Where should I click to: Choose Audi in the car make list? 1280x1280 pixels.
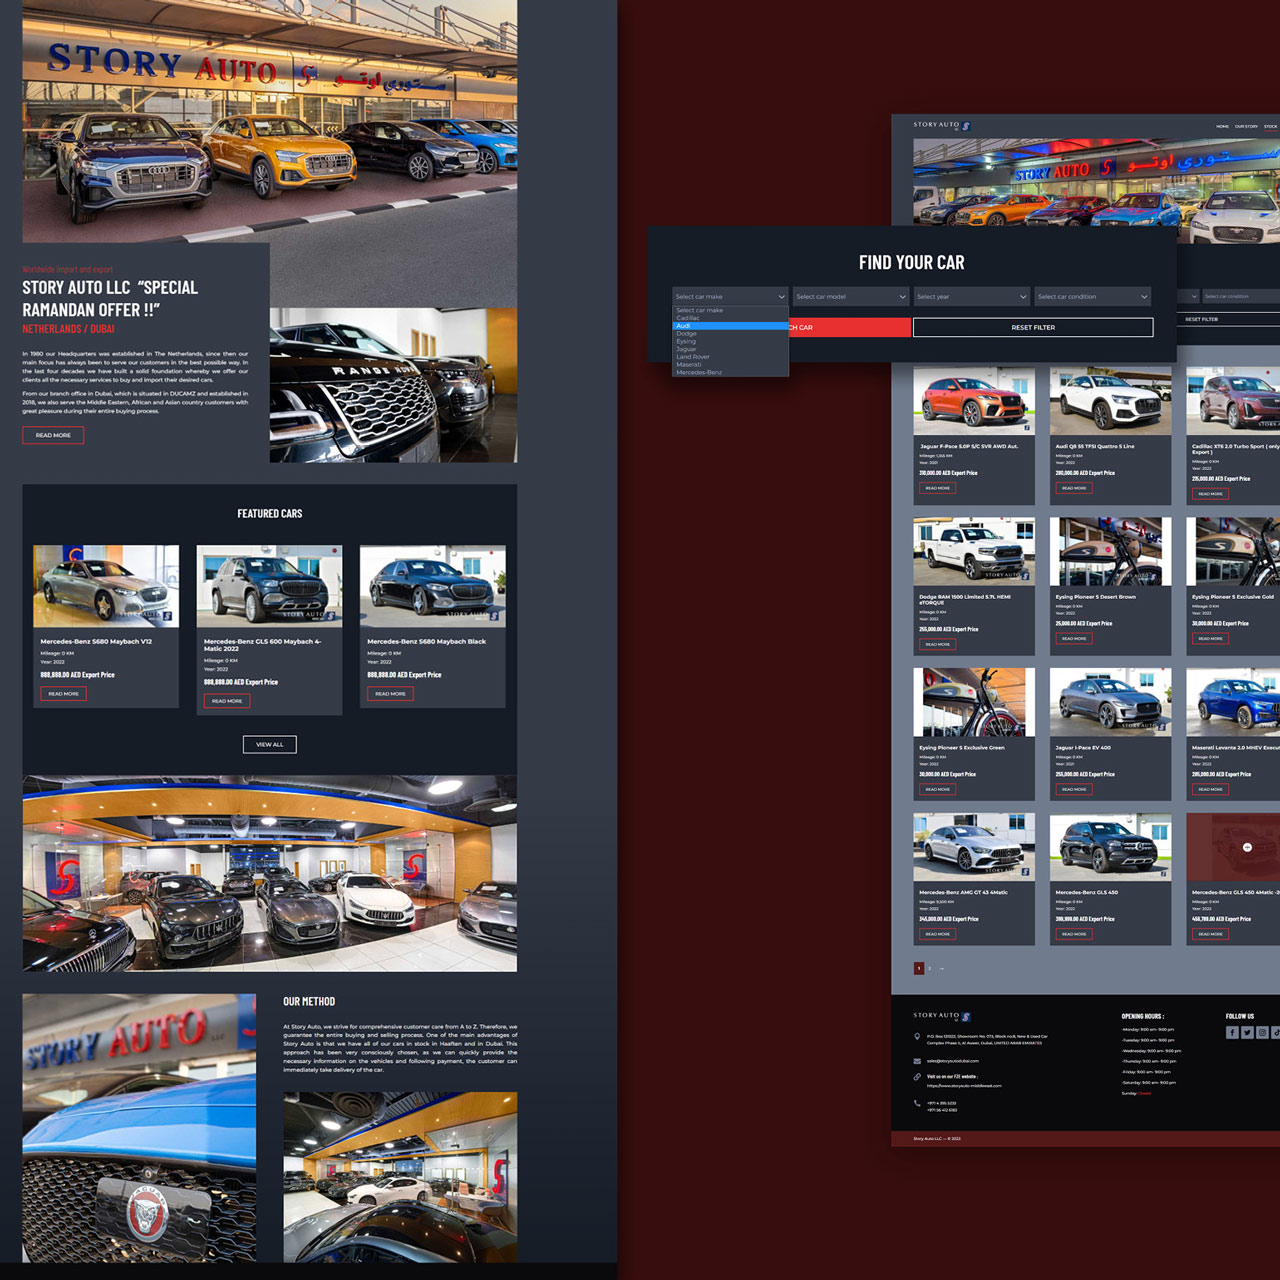(x=730, y=326)
